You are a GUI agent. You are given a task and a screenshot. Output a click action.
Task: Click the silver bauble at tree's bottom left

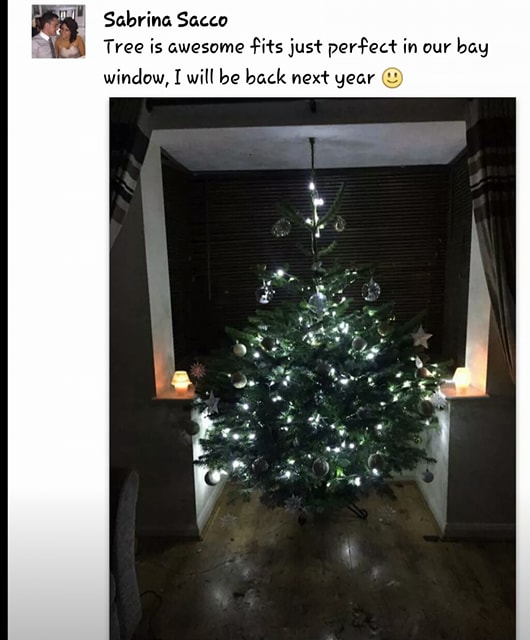click(x=212, y=478)
